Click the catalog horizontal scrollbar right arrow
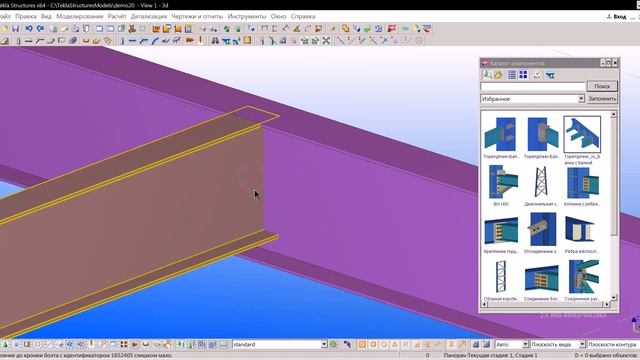Image resolution: width=640 pixels, height=360 pixels. [607, 304]
